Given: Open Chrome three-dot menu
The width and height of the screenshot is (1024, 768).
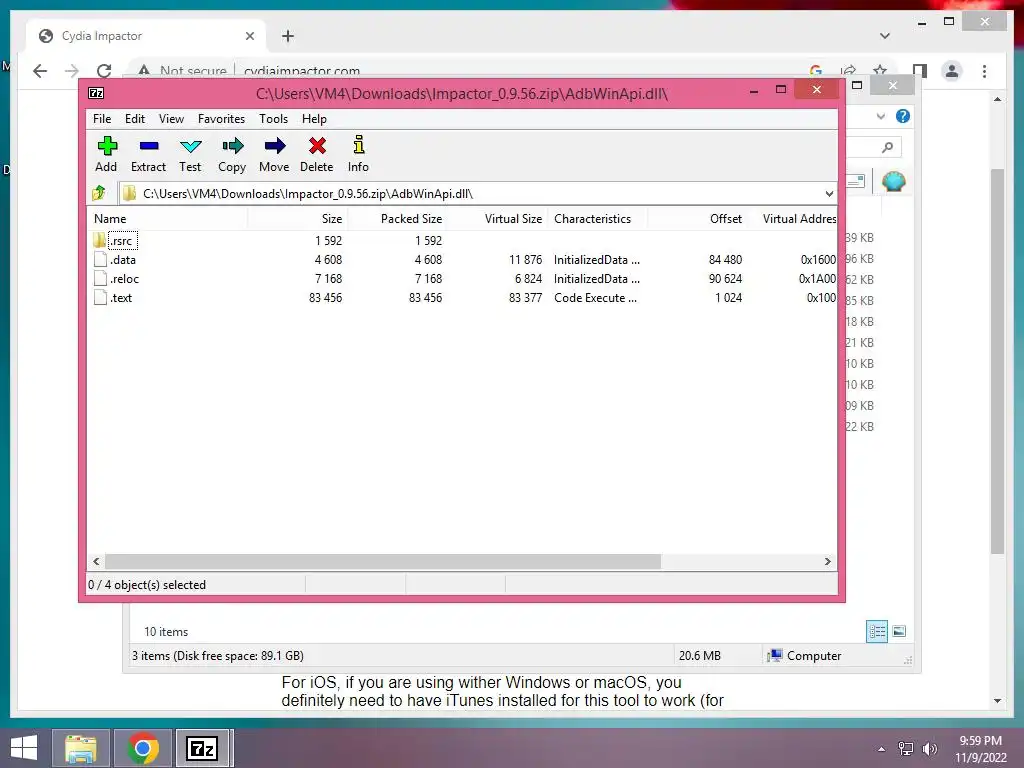Looking at the screenshot, I should [984, 71].
